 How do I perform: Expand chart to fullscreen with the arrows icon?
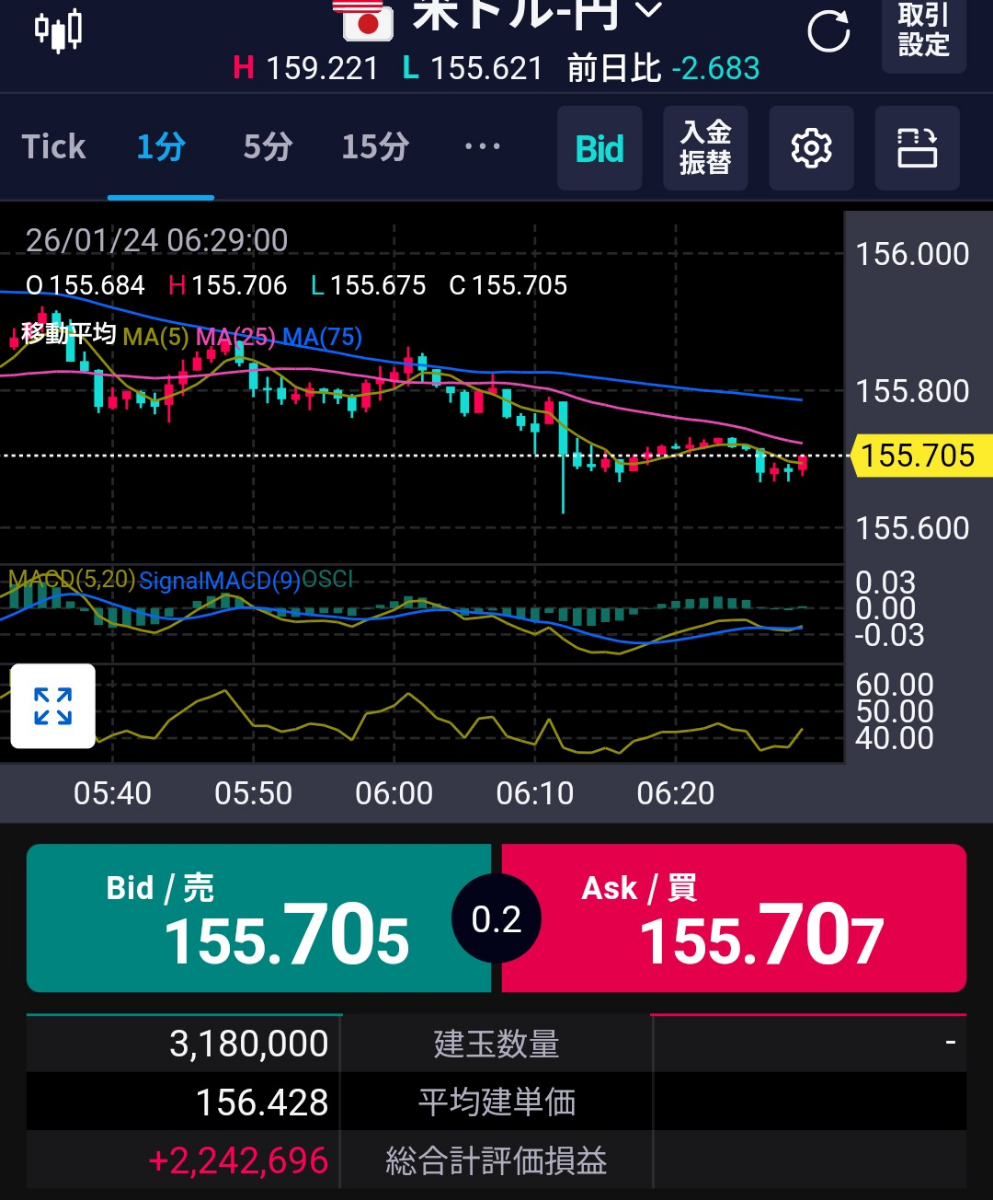[x=52, y=707]
